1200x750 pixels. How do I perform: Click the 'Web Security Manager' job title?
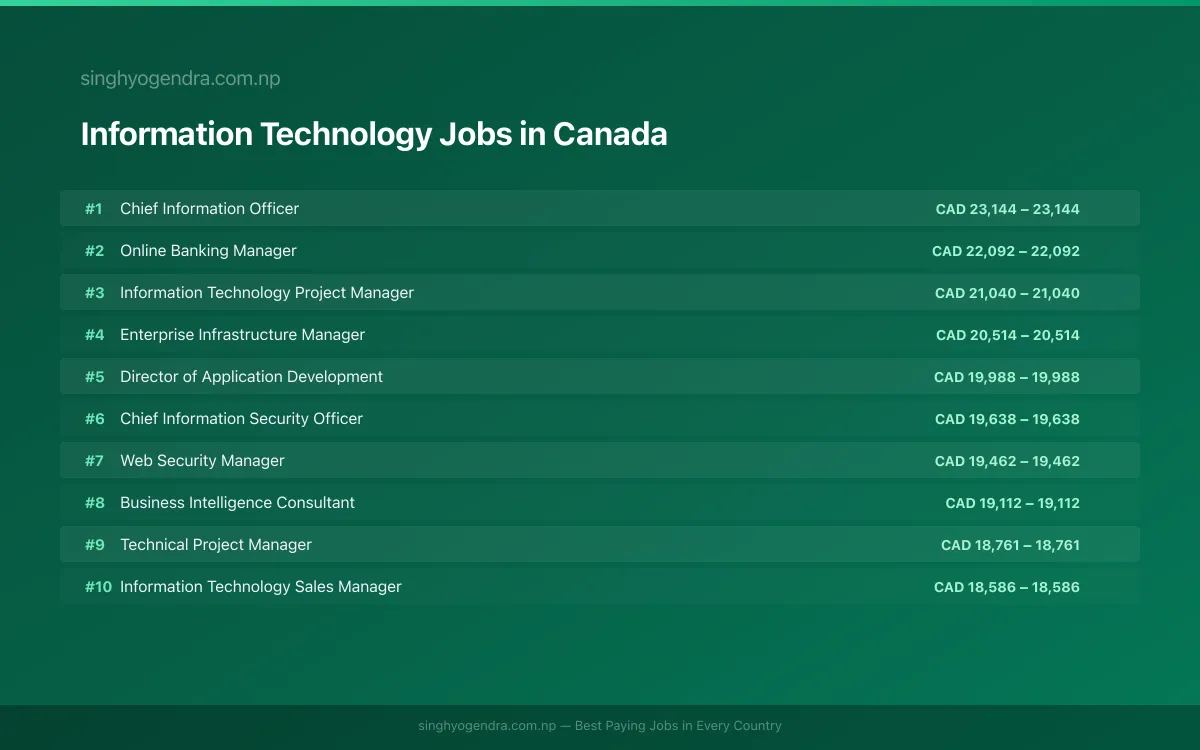click(x=202, y=461)
